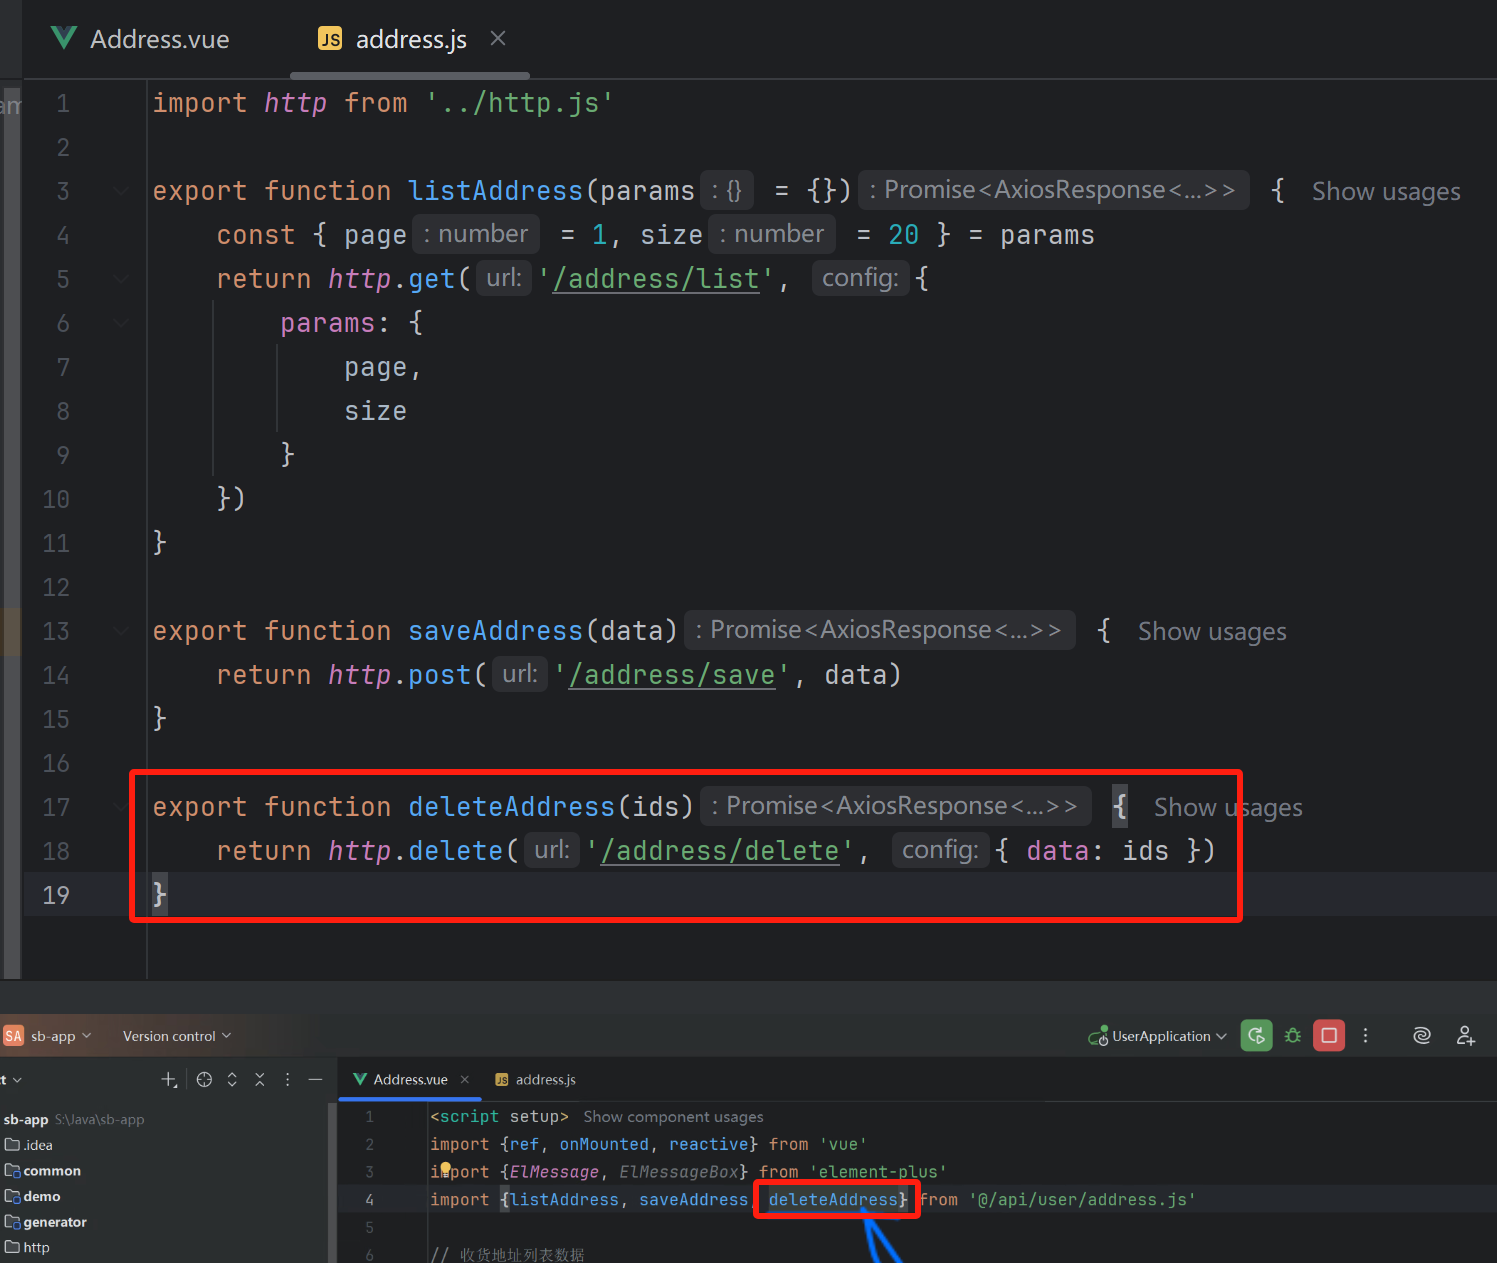Open the sb-app project dropdown
Image resolution: width=1497 pixels, height=1263 pixels.
60,1036
